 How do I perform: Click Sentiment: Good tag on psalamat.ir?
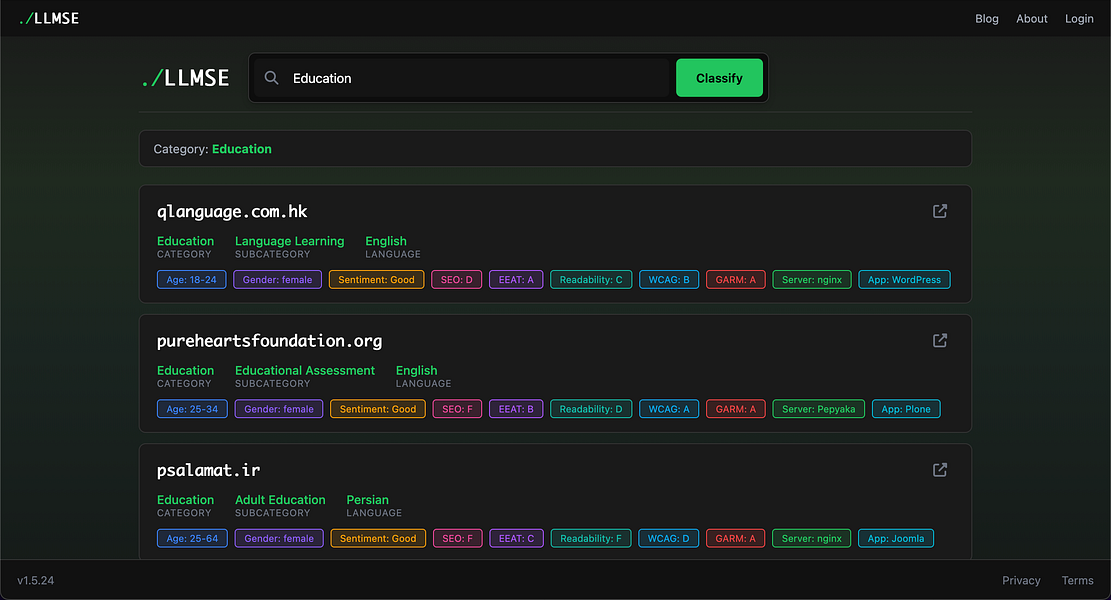click(378, 538)
